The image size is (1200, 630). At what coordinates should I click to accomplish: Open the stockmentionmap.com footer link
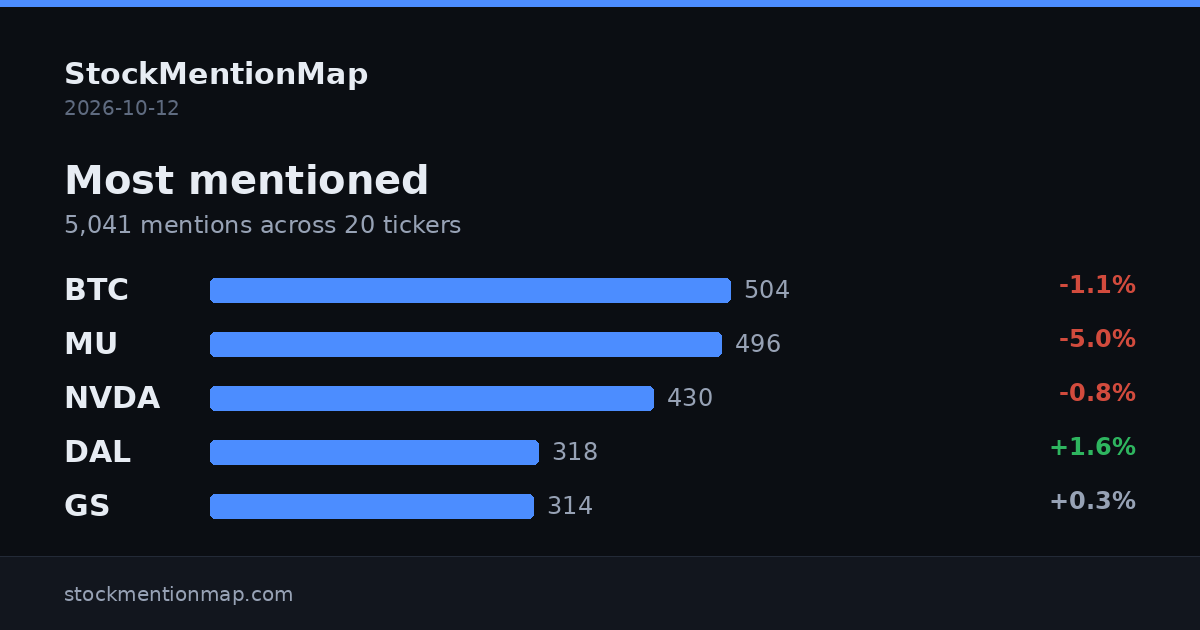pyautogui.click(x=179, y=594)
